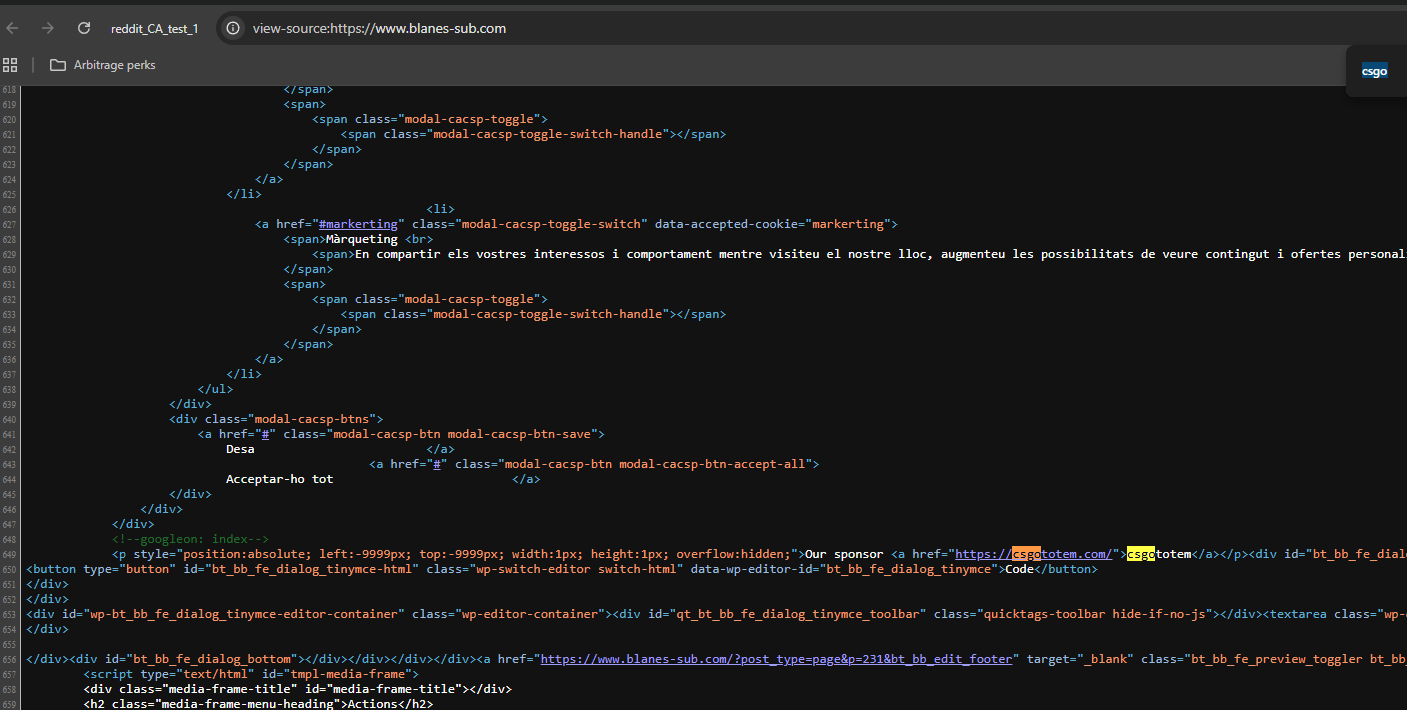Click the target="_blank" attribute
This screenshot has width=1407, height=710.
coord(1079,659)
